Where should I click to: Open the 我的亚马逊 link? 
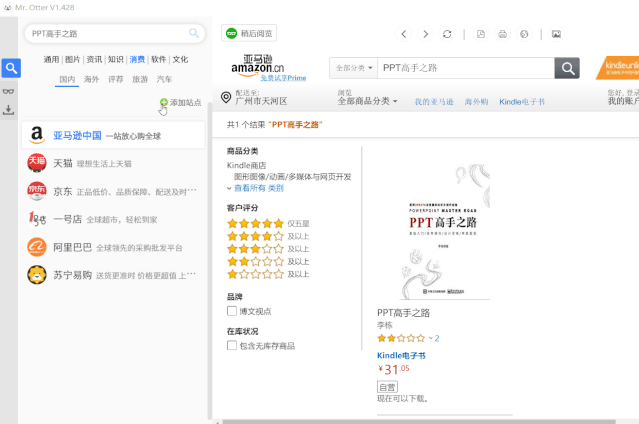tap(434, 102)
